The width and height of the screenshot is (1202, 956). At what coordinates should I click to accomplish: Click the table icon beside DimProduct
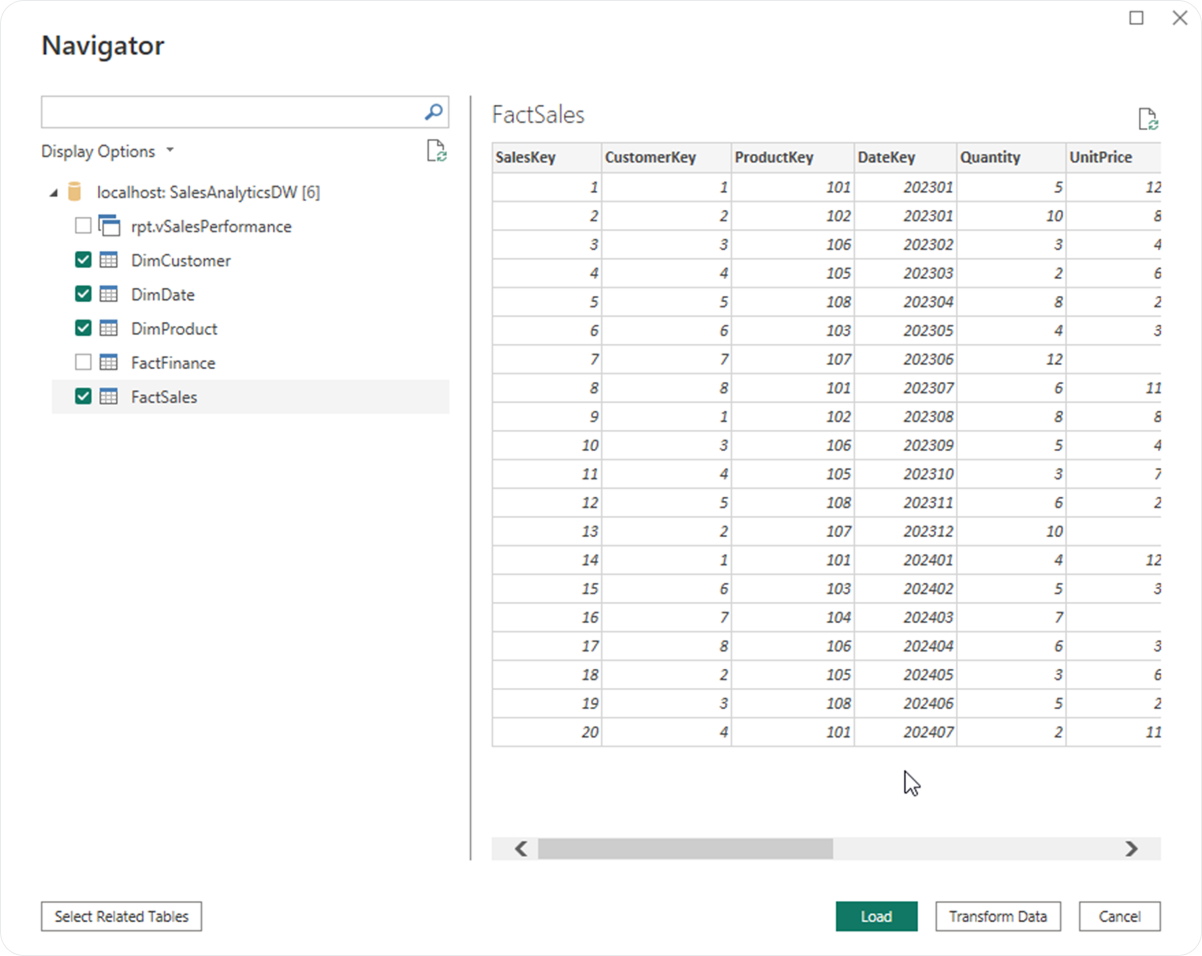point(111,328)
